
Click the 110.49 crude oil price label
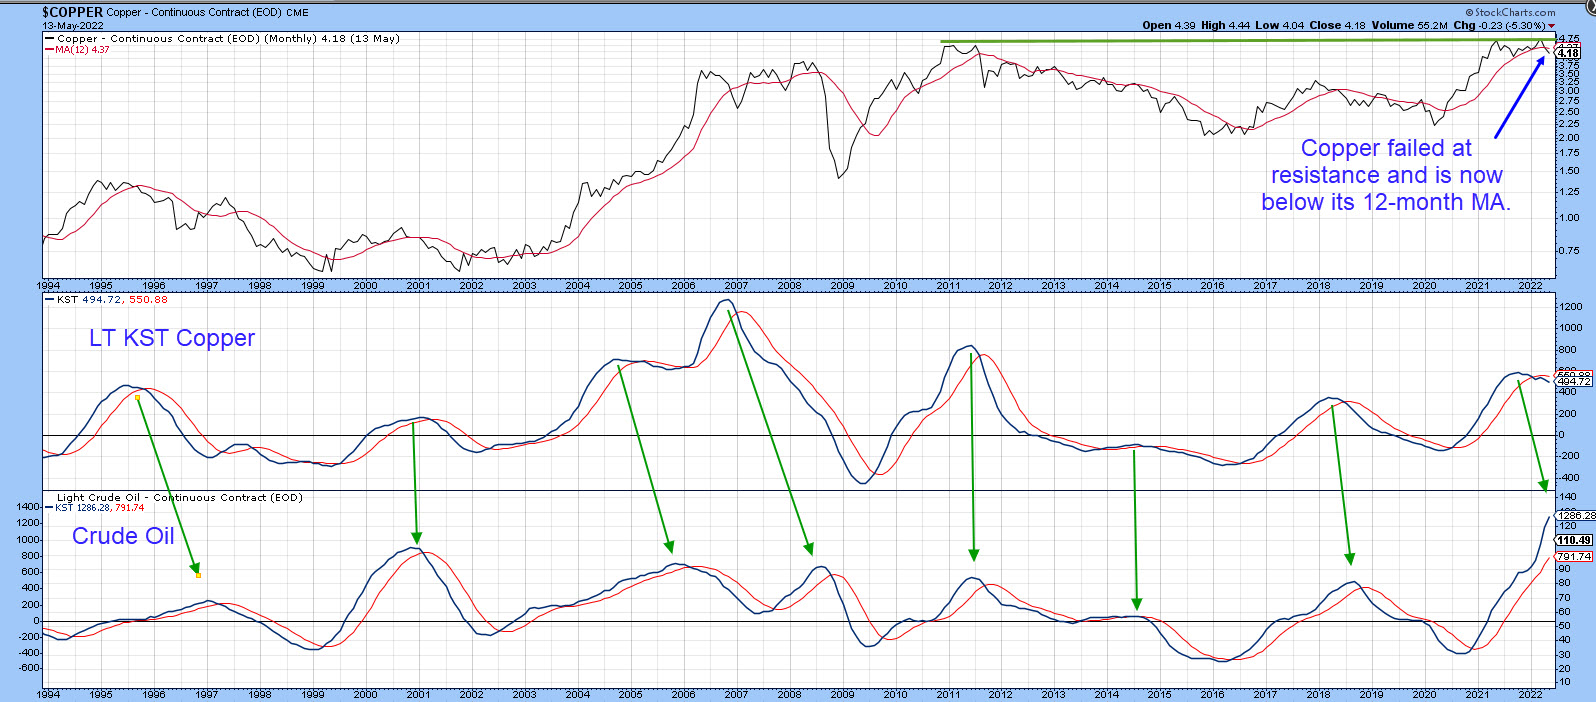1574,540
